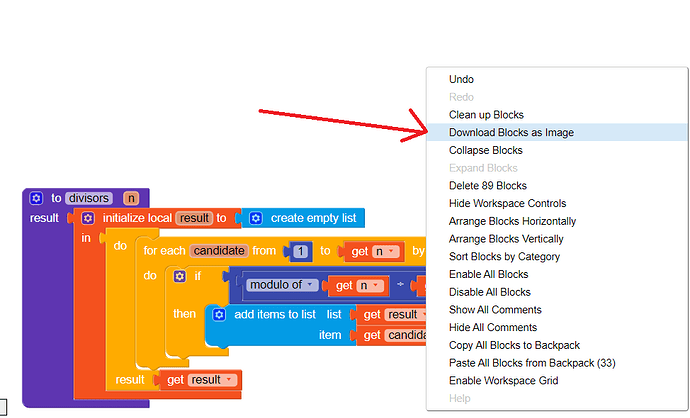The width and height of the screenshot is (690, 418).
Task: Click the candidate loop variable name
Action: tap(219, 251)
